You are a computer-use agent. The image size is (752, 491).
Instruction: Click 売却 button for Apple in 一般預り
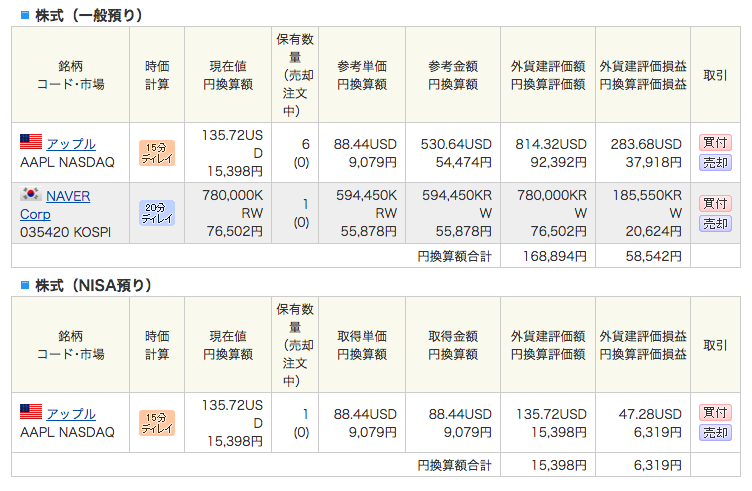[715, 163]
